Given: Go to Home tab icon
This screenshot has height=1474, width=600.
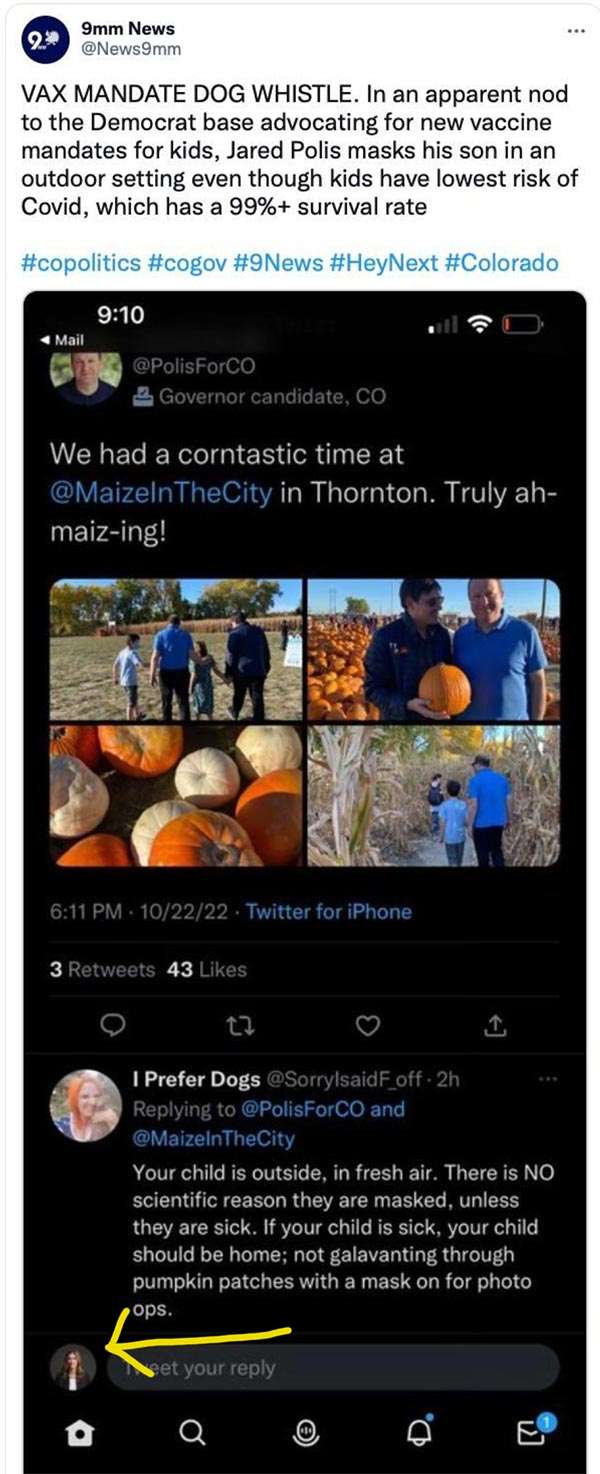Looking at the screenshot, I should (x=78, y=1433).
